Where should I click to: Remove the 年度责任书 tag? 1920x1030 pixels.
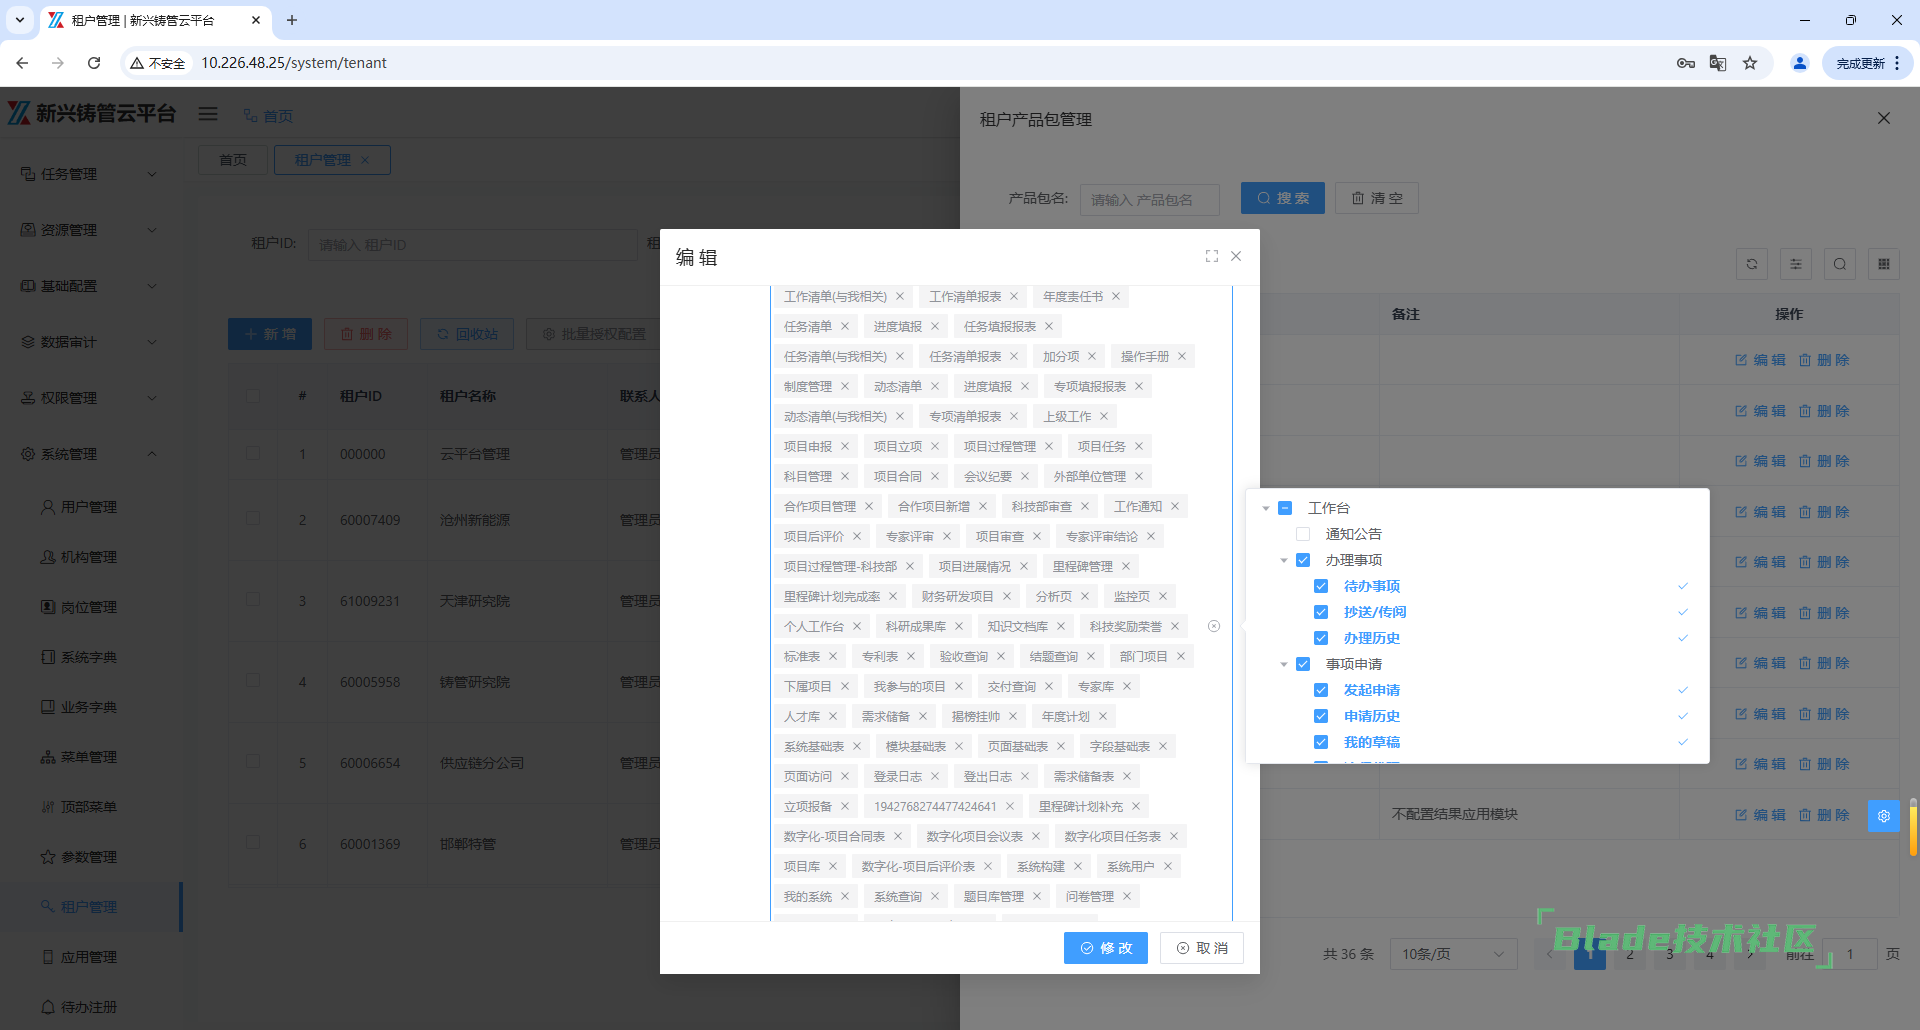point(1116,297)
